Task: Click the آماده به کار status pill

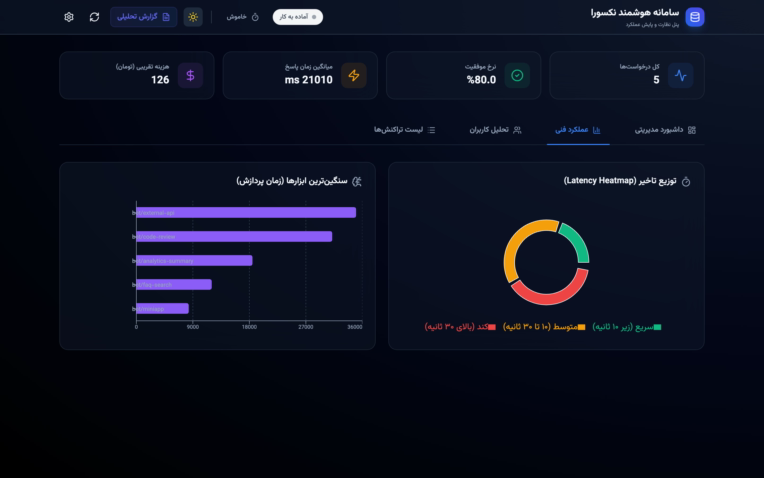Action: point(298,17)
